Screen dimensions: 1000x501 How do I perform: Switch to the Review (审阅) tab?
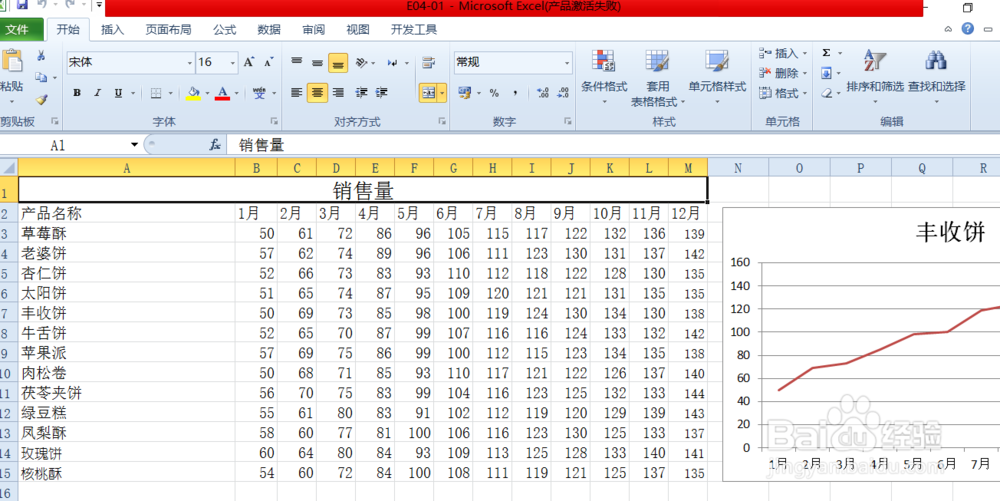tap(313, 29)
